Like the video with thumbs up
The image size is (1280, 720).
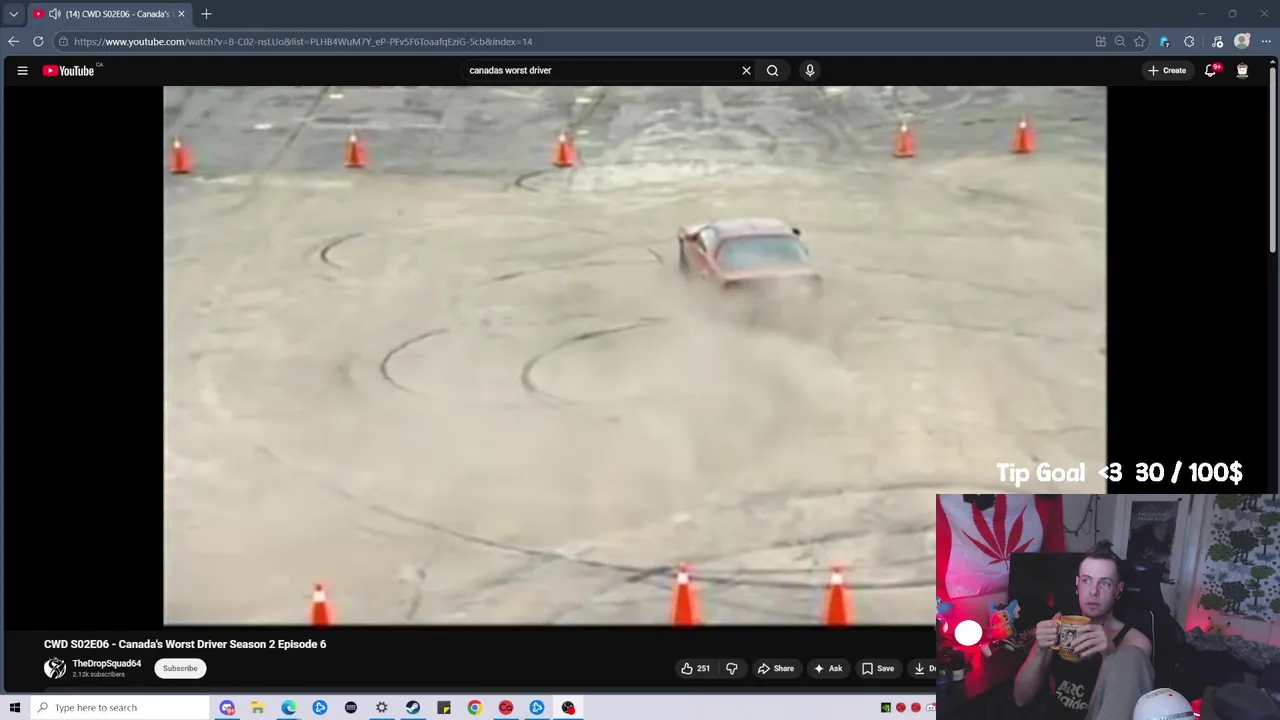coord(695,668)
